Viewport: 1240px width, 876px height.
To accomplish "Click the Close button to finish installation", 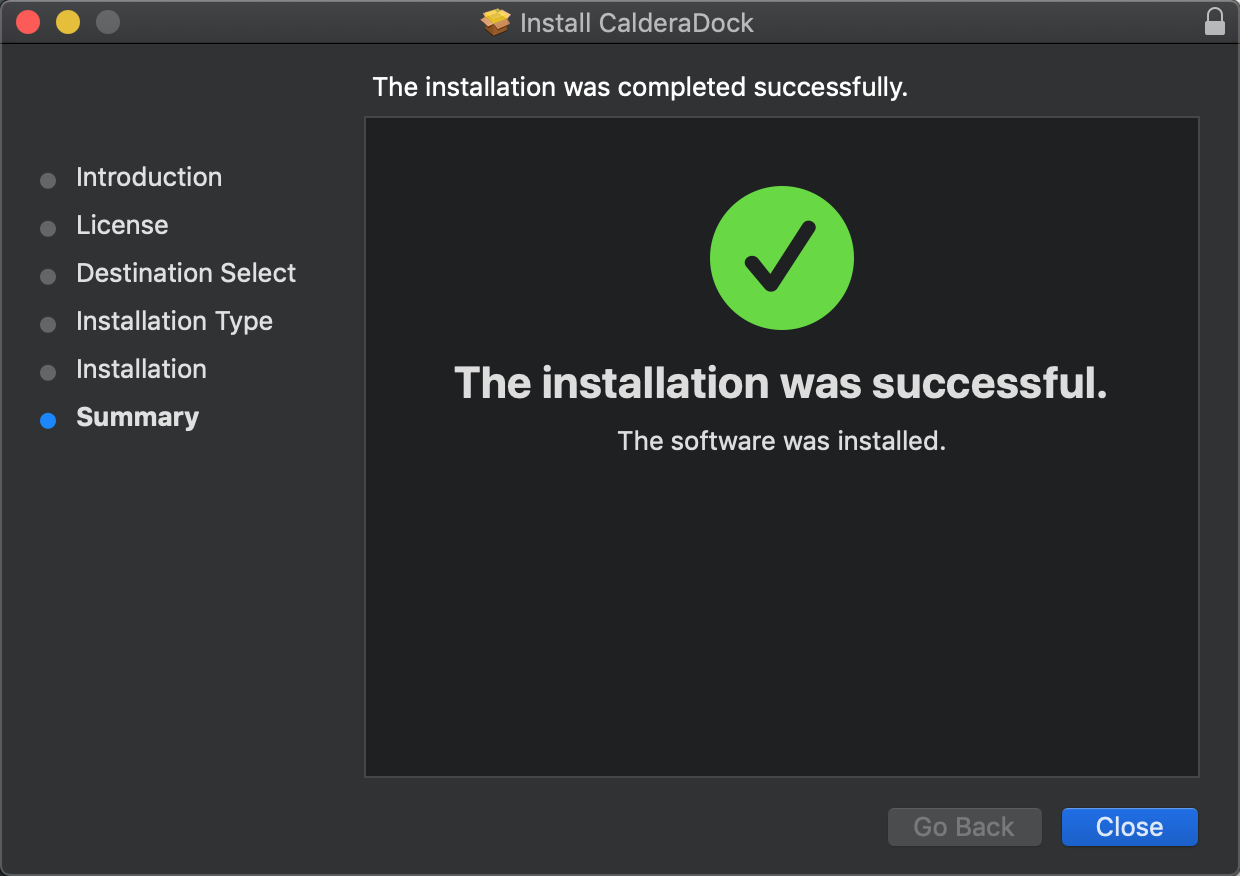I will coord(1129,827).
